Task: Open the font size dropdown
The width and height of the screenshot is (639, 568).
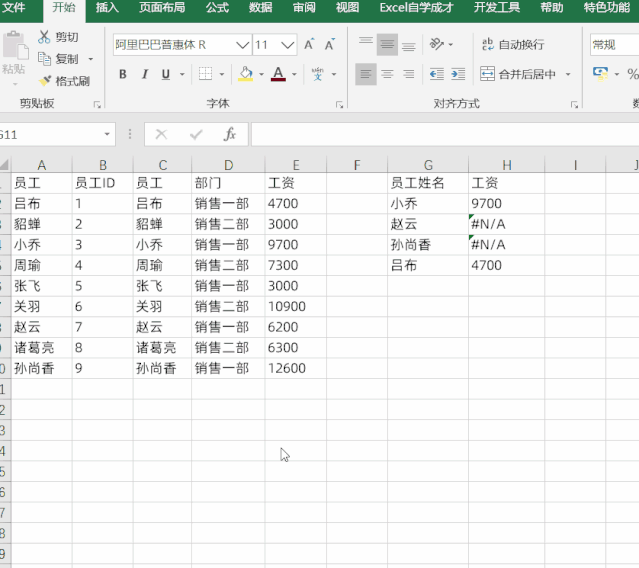Action: coord(288,45)
